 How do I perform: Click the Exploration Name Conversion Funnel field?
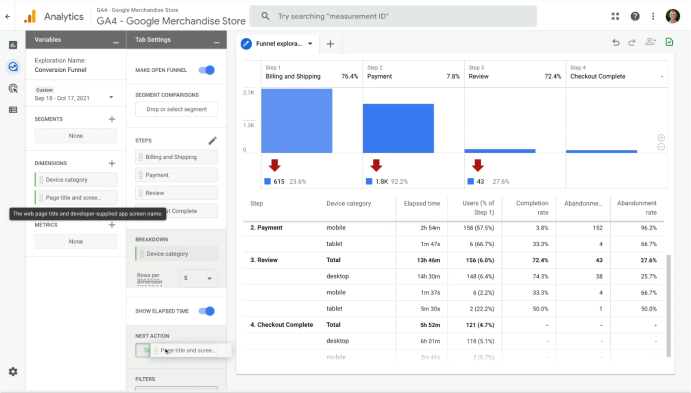60,70
